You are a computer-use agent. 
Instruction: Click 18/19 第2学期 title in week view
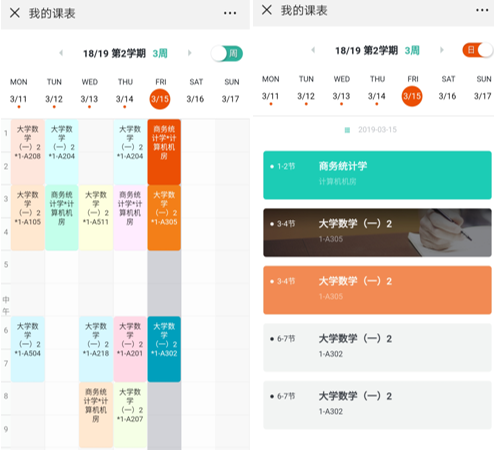114,53
